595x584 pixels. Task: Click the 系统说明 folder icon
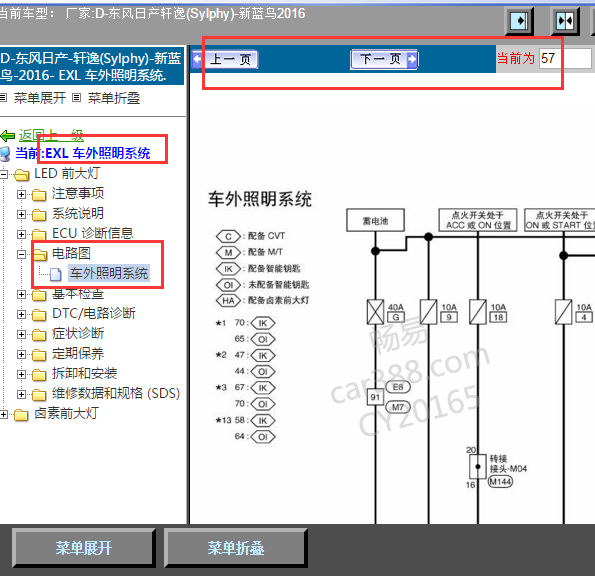click(39, 215)
